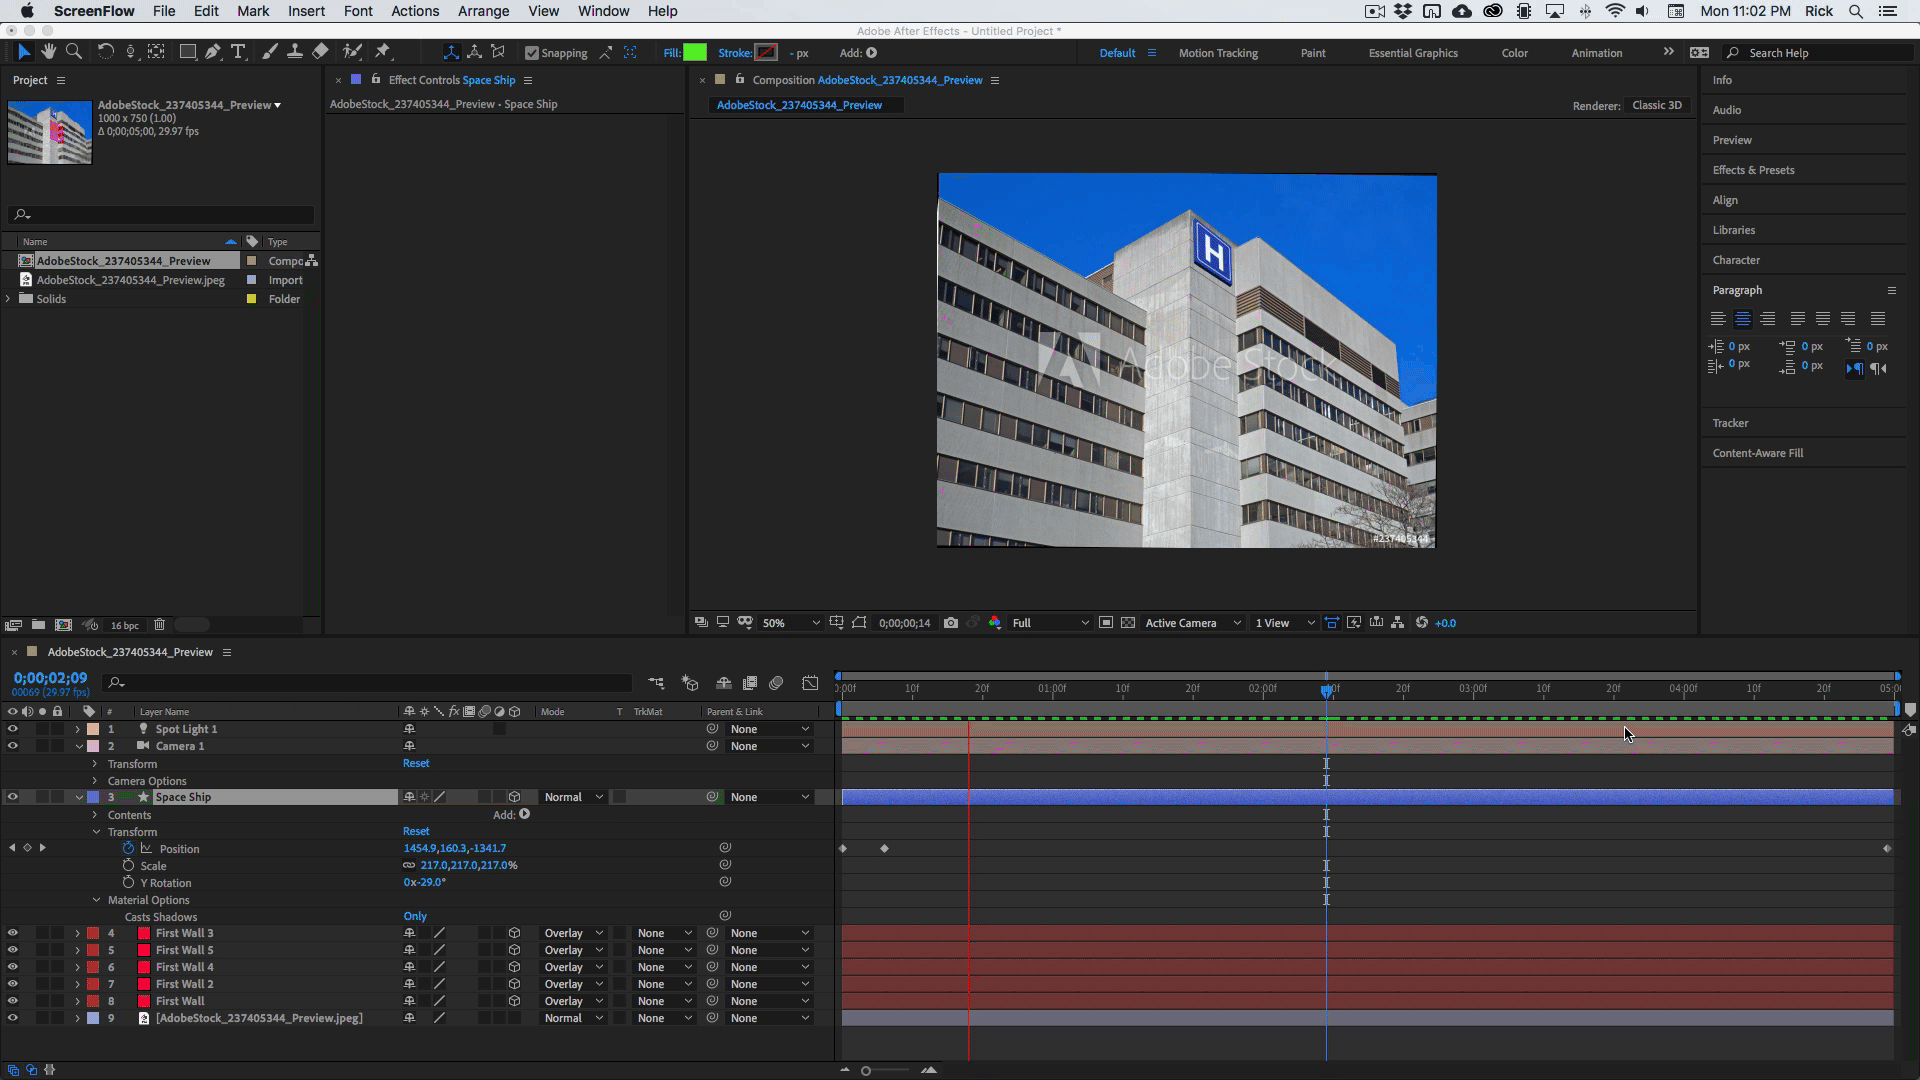
Task: Select the Hand tool
Action: tap(48, 52)
